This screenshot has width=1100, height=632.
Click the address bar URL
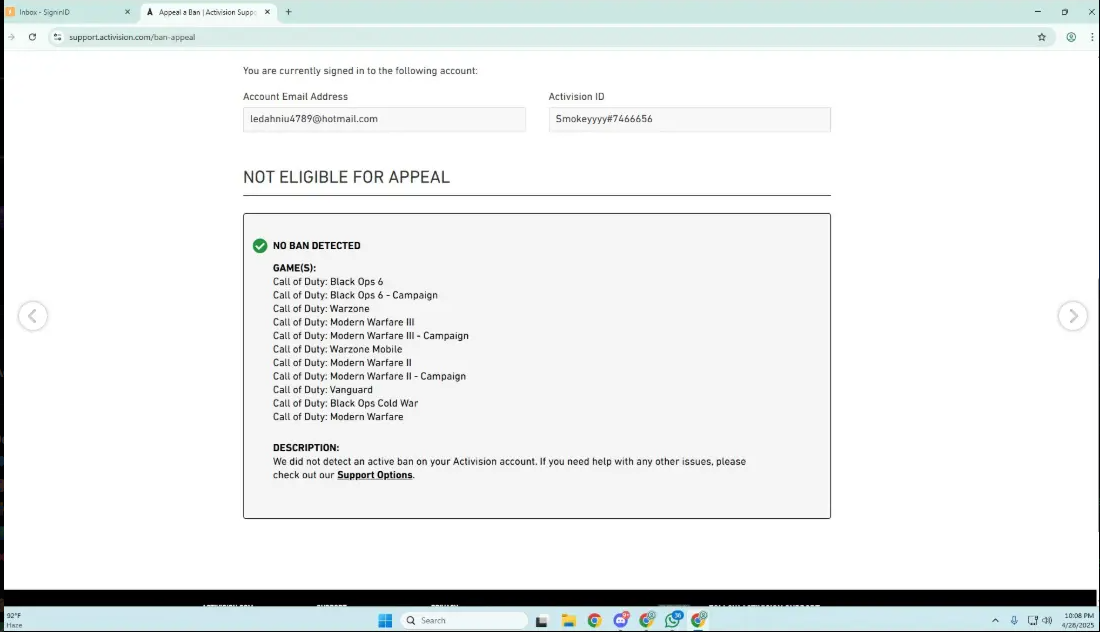click(x=132, y=37)
